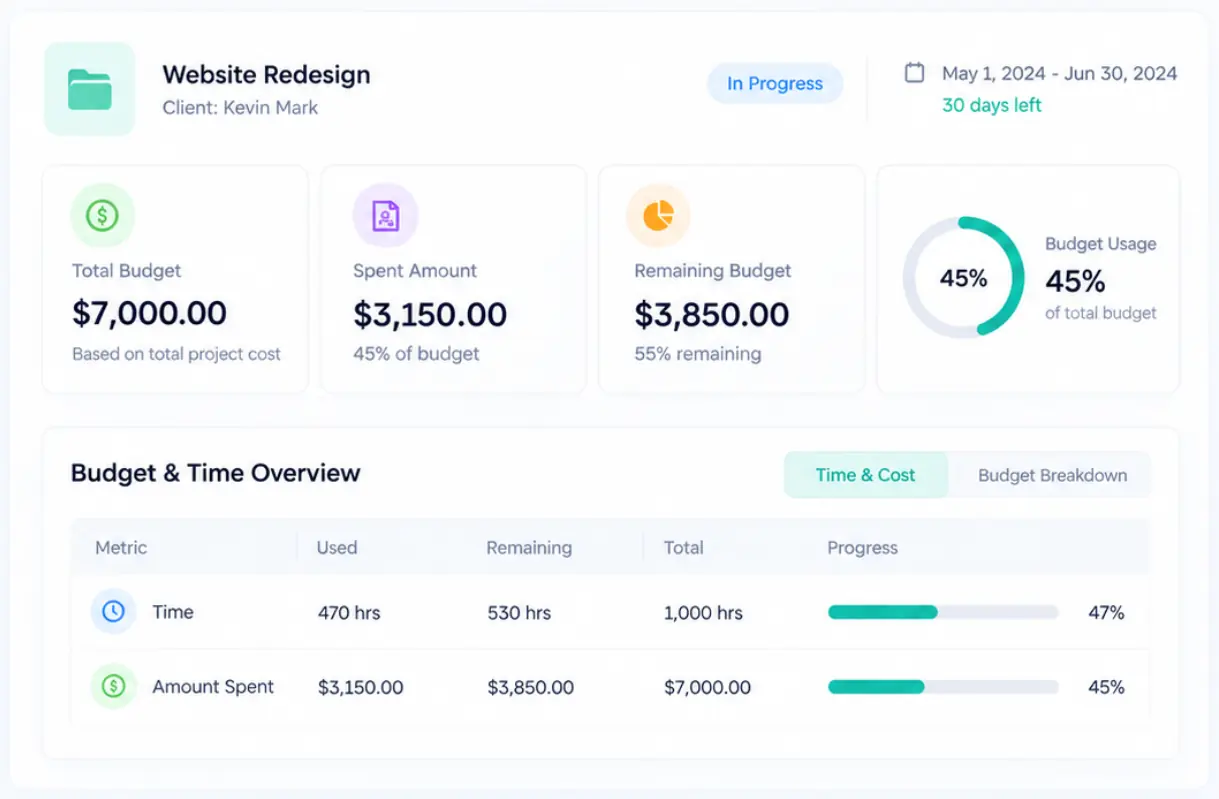Click the Total column header

(684, 548)
